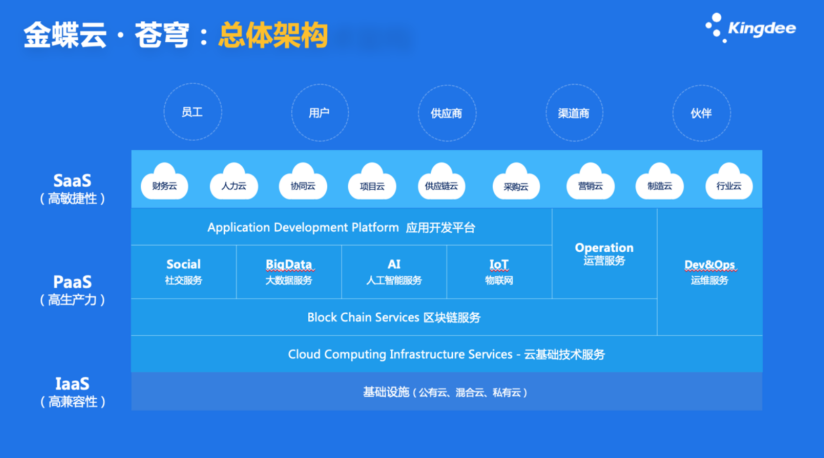Click the 项目云 cloud icon
This screenshot has width=824, height=458.
click(x=372, y=181)
